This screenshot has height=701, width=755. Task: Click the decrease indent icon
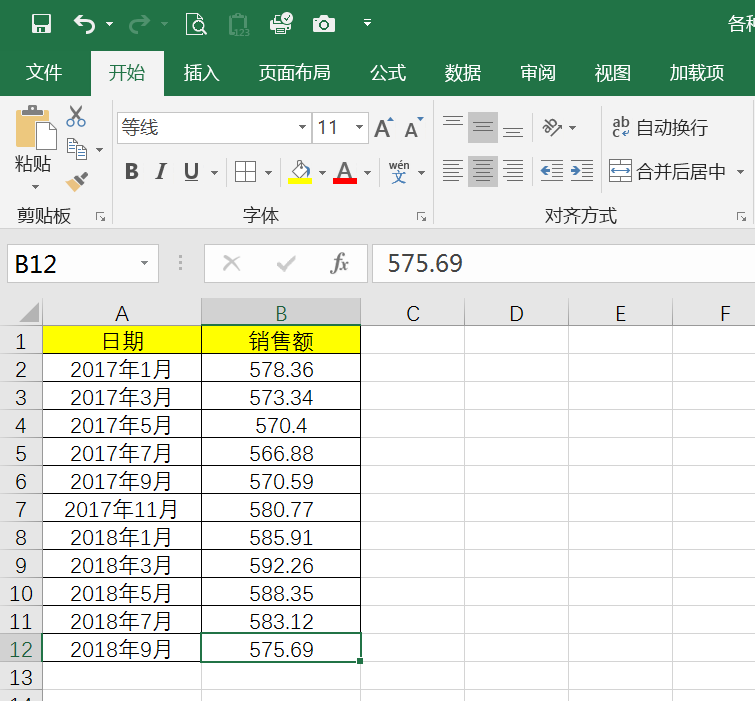click(551, 171)
